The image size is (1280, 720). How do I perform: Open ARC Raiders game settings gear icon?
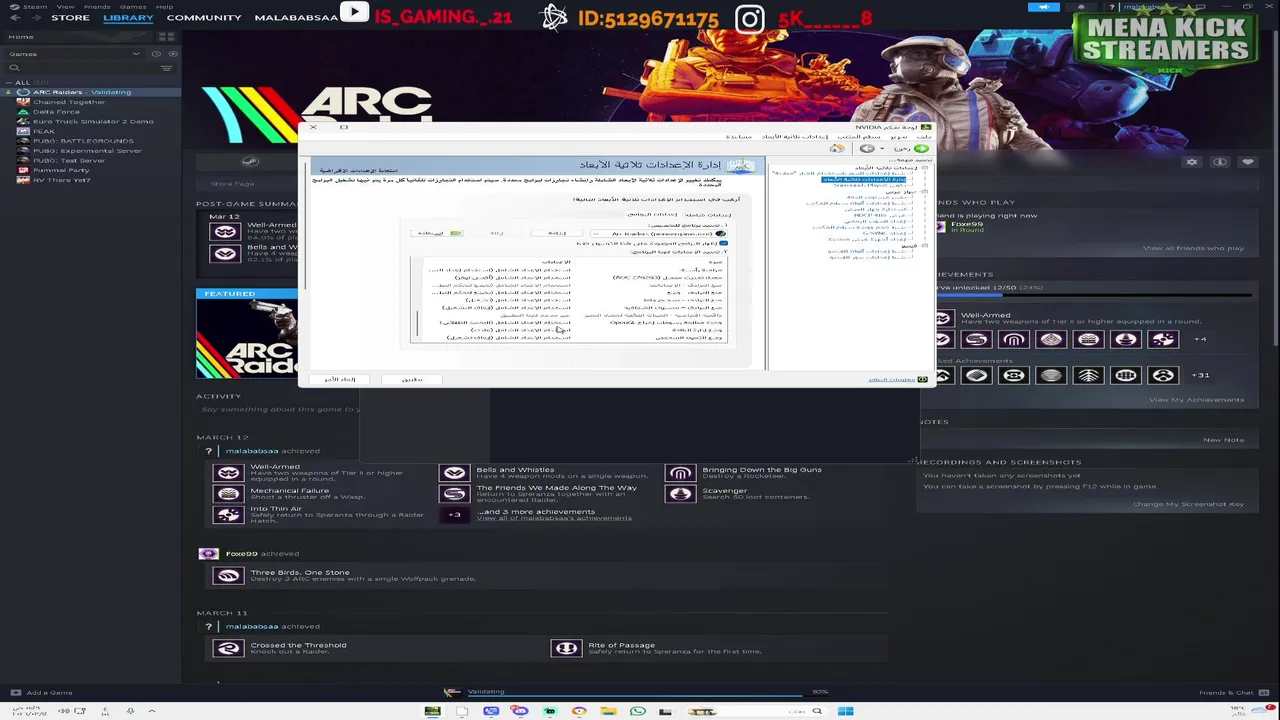coord(1192,162)
